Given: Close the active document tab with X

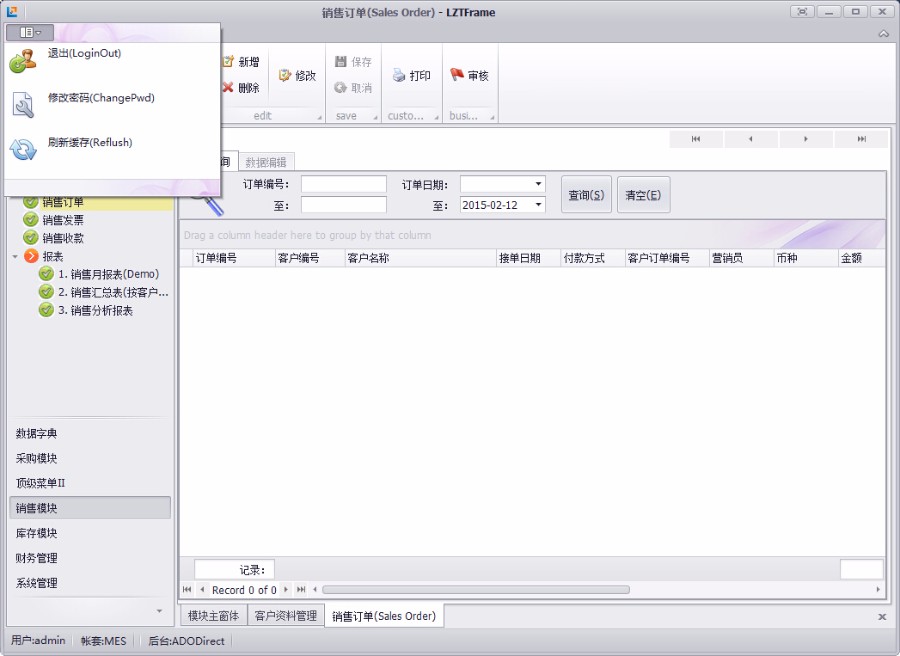Looking at the screenshot, I should pyautogui.click(x=882, y=617).
